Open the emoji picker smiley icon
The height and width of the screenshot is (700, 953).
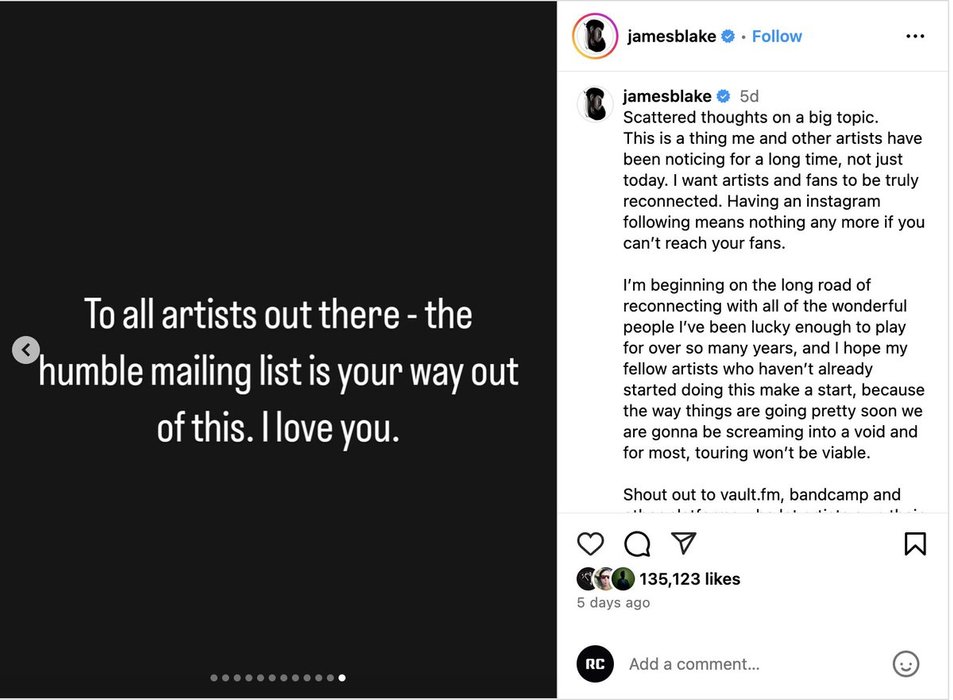(x=906, y=664)
